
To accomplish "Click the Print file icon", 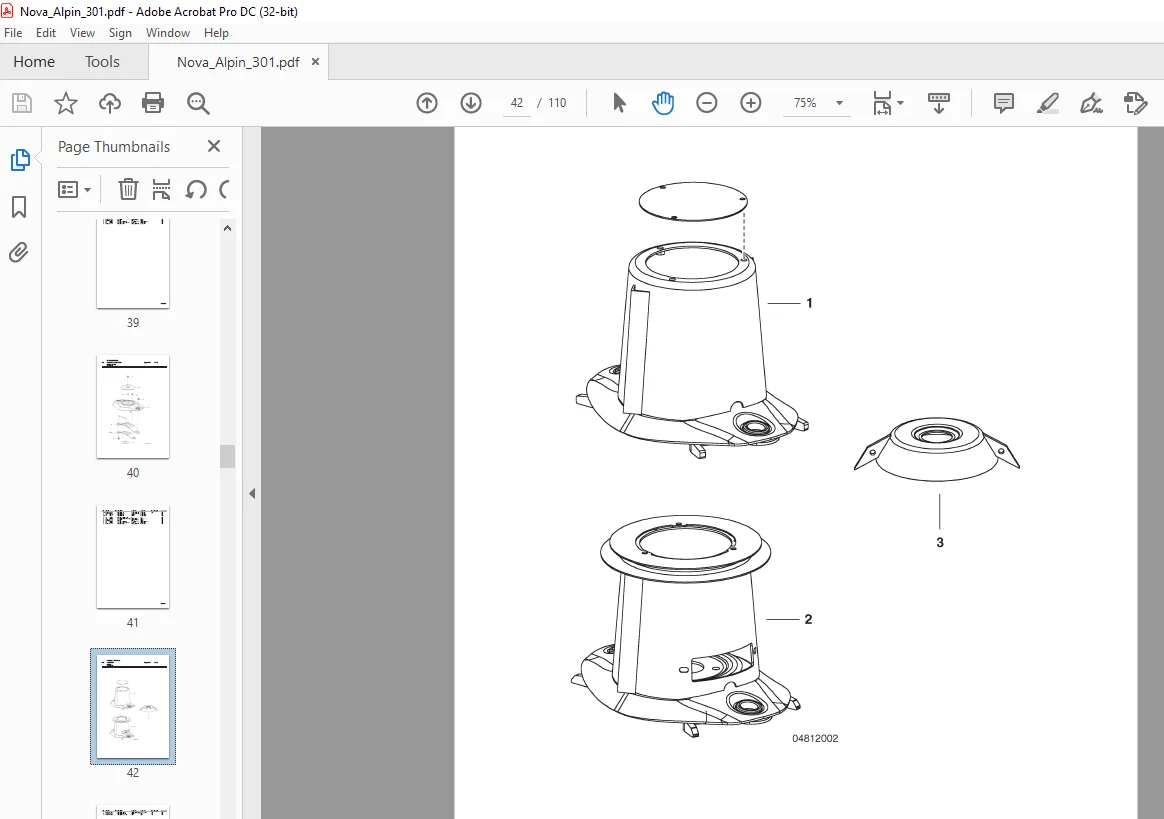I will tap(153, 103).
